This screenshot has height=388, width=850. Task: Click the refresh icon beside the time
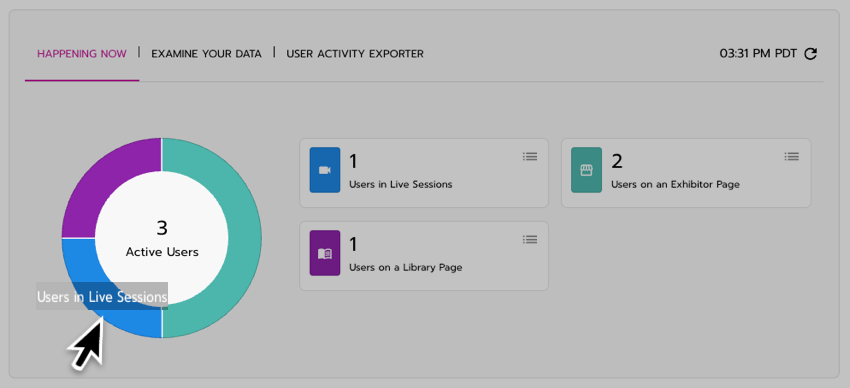[810, 54]
